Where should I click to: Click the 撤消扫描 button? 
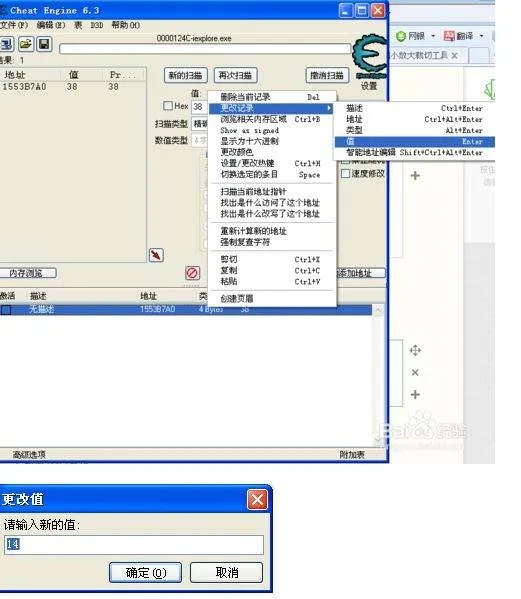coord(327,75)
